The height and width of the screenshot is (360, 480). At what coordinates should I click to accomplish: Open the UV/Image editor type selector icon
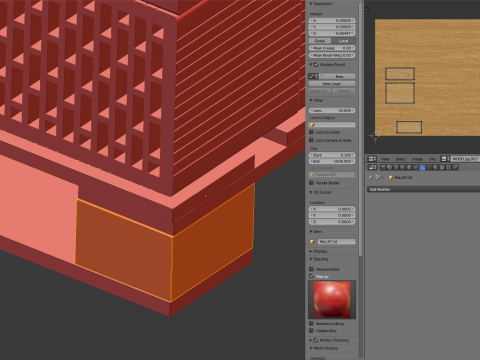click(x=372, y=159)
